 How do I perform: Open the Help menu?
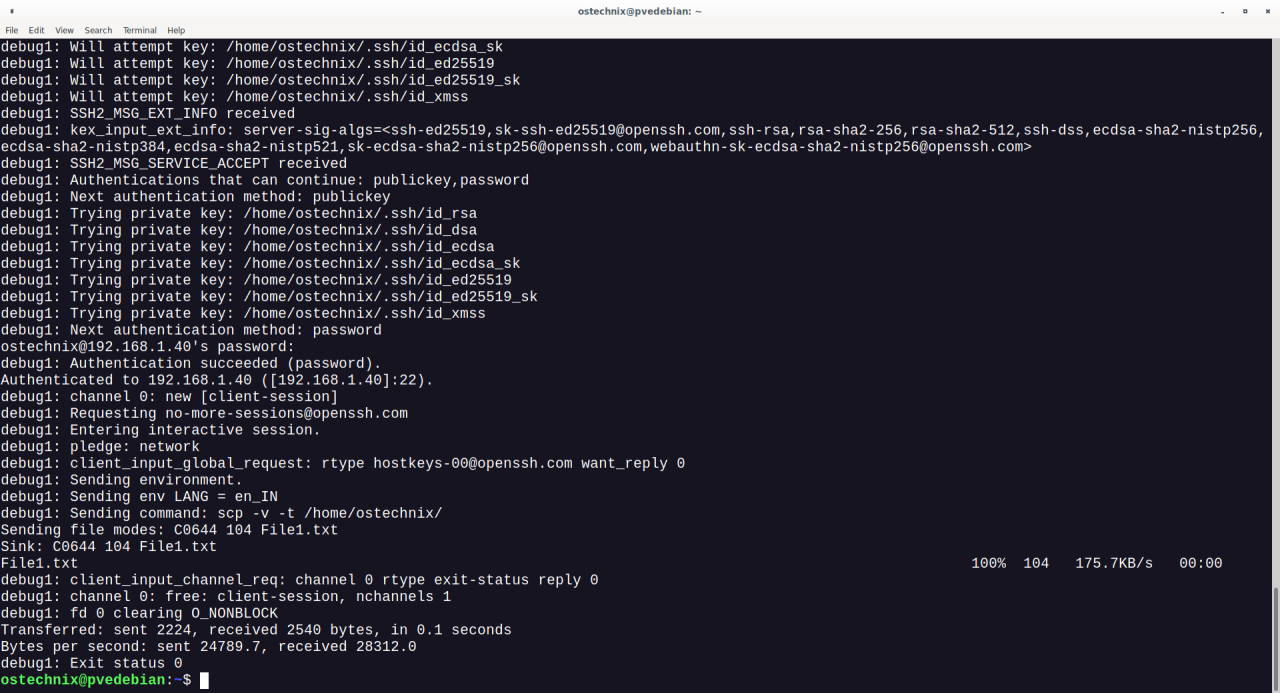click(175, 29)
